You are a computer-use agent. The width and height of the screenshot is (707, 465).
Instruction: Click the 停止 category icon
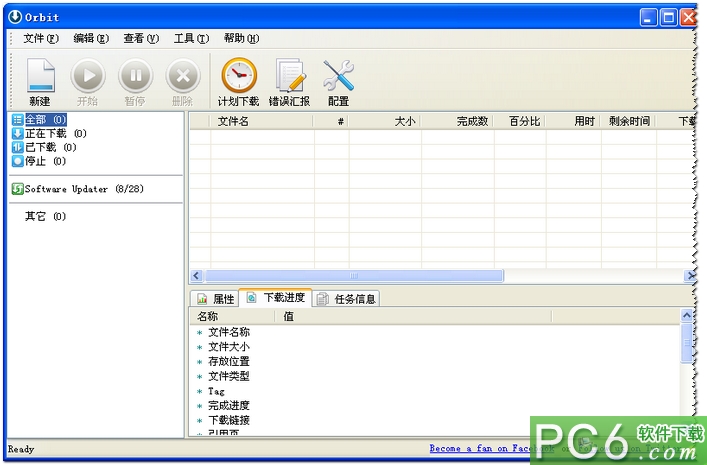[x=17, y=161]
